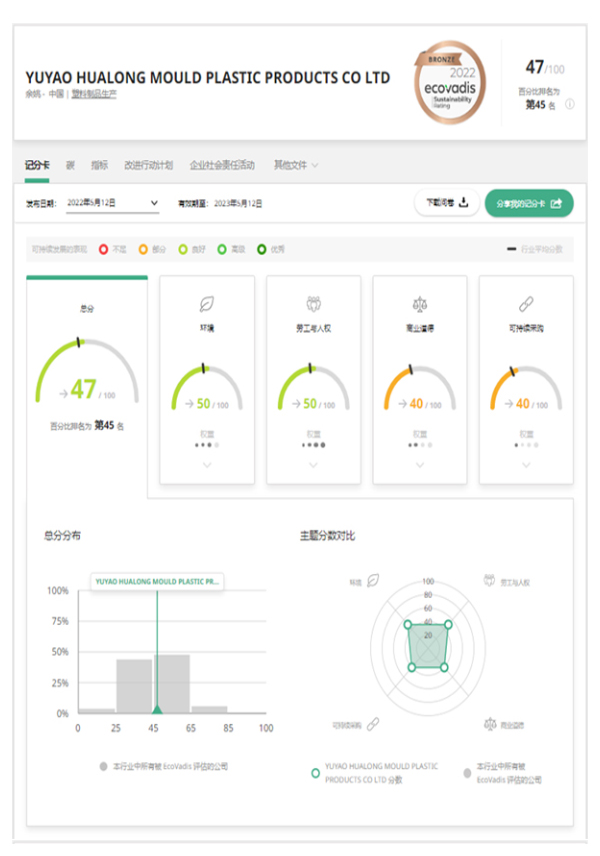The height and width of the screenshot is (856, 600).
Task: Click the grey legend dot under distribution chart
Action: coord(103,766)
